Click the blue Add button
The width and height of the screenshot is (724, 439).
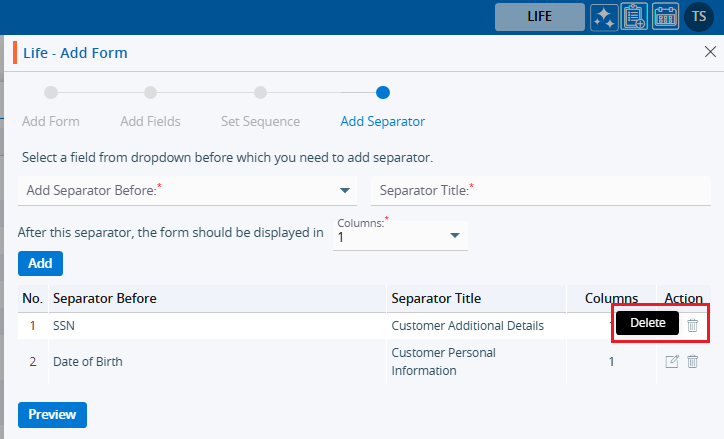tap(40, 263)
